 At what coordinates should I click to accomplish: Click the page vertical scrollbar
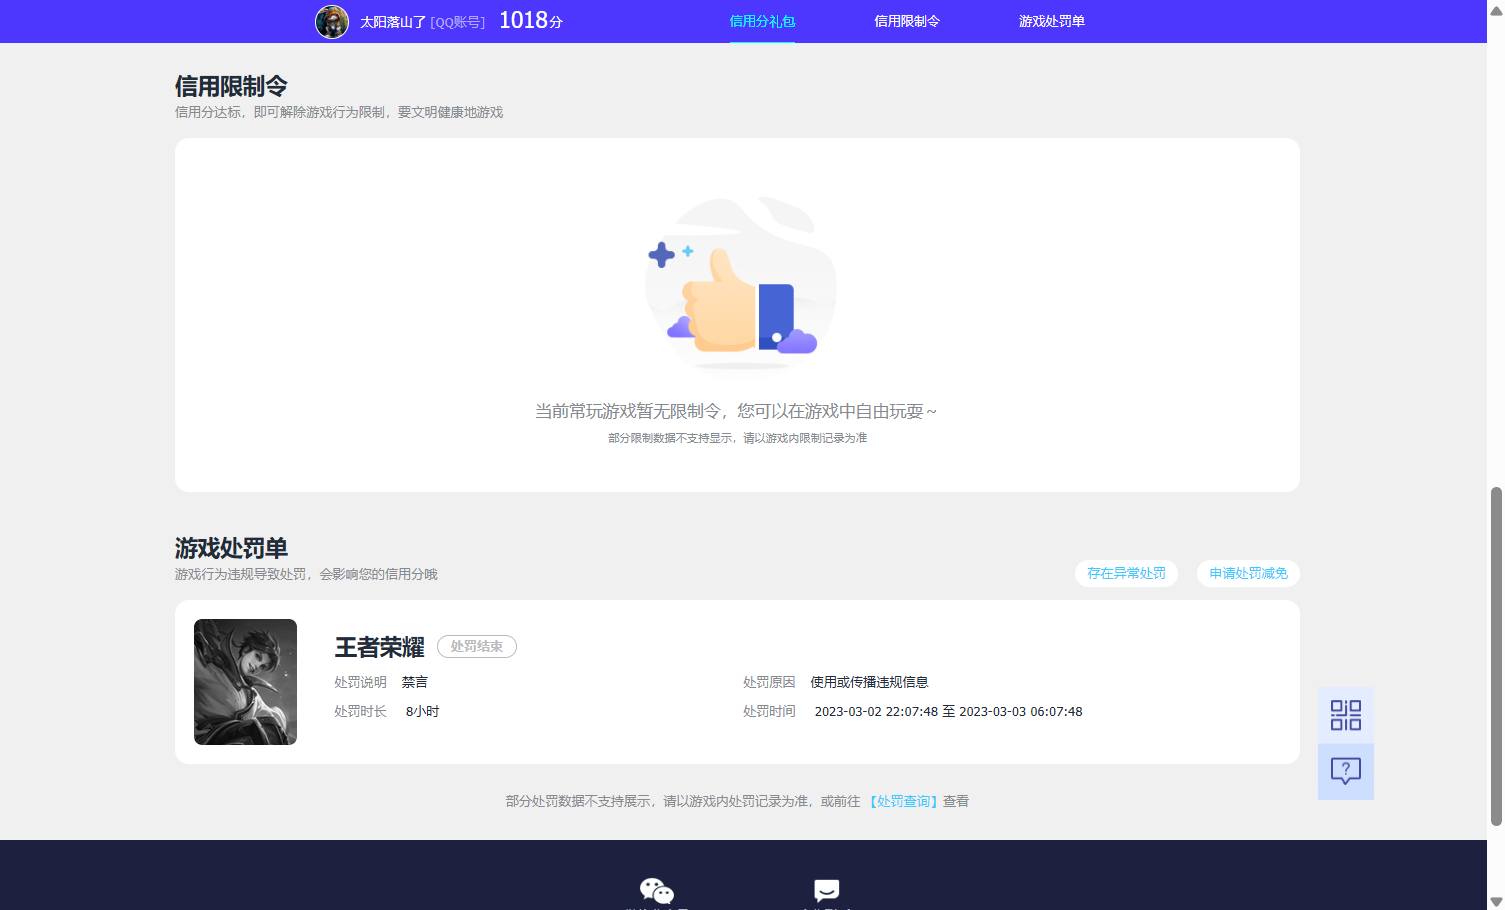click(x=1496, y=656)
